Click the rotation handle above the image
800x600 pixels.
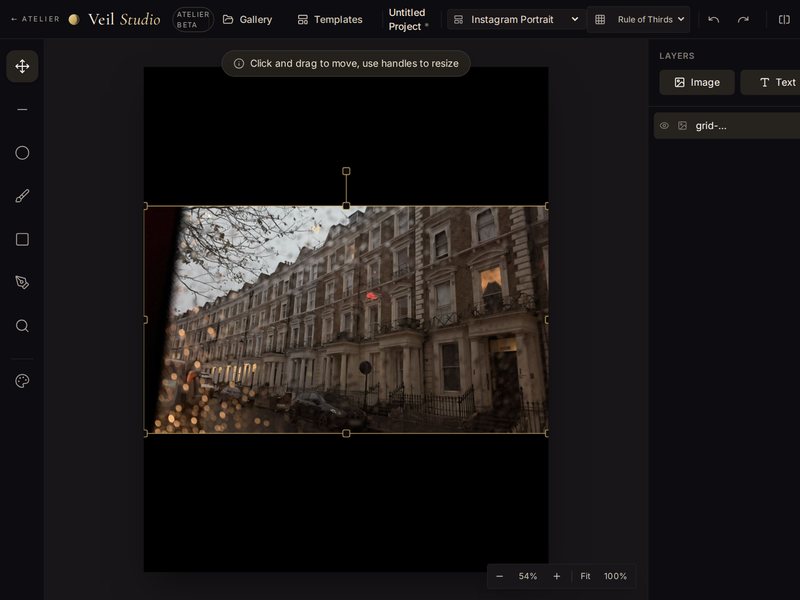coord(346,171)
